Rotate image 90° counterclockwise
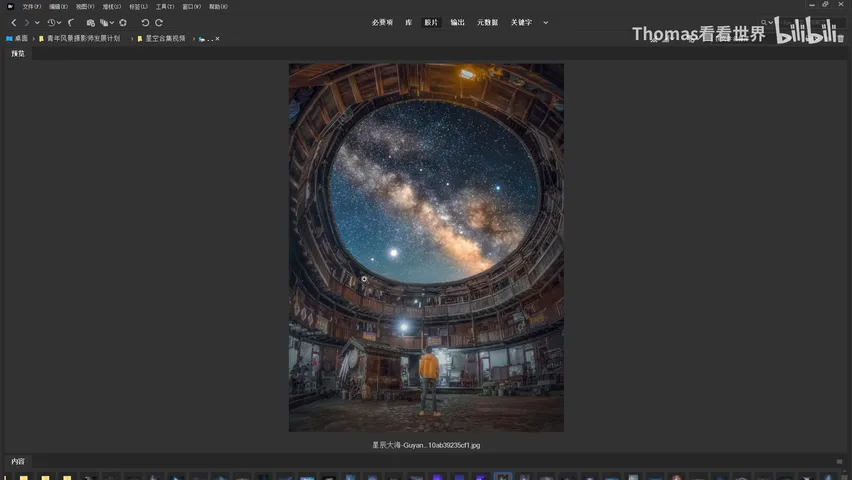 145,23
